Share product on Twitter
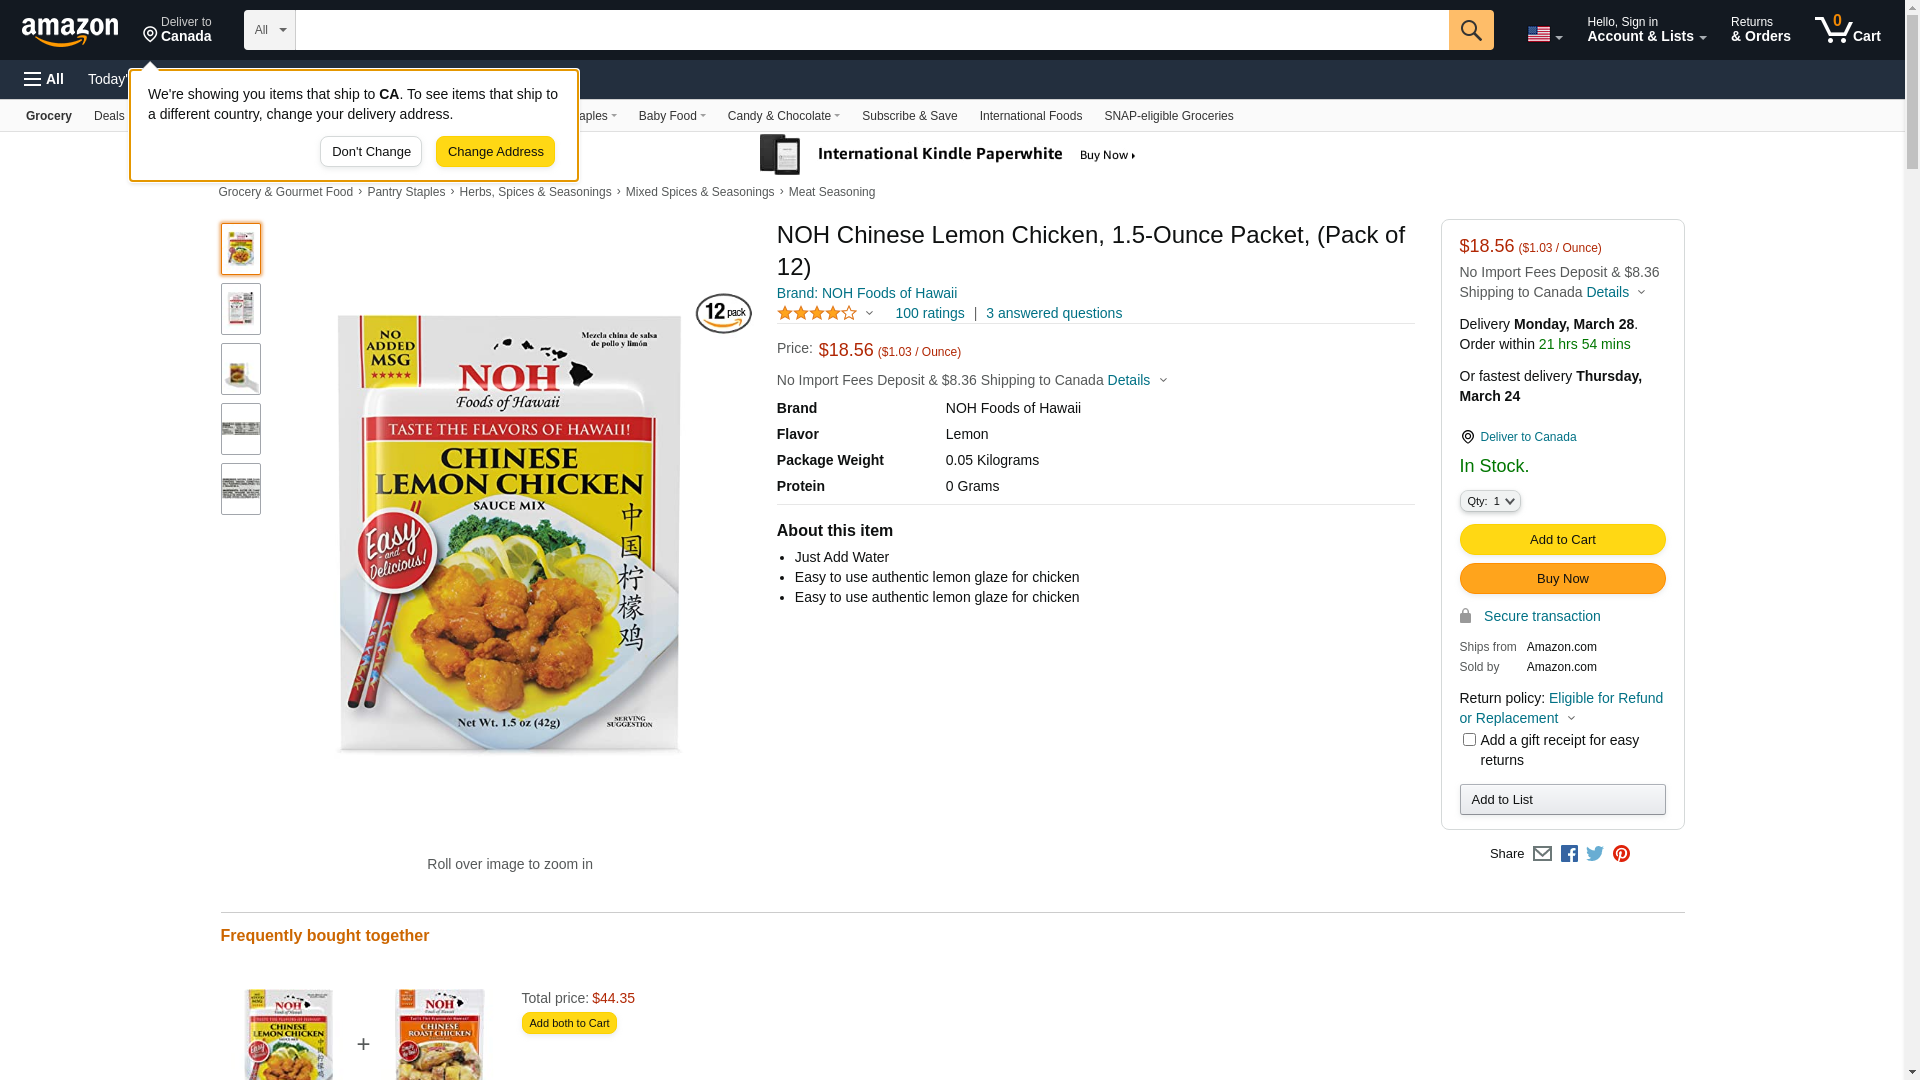Screen dimensions: 1920x1080 (1595, 854)
